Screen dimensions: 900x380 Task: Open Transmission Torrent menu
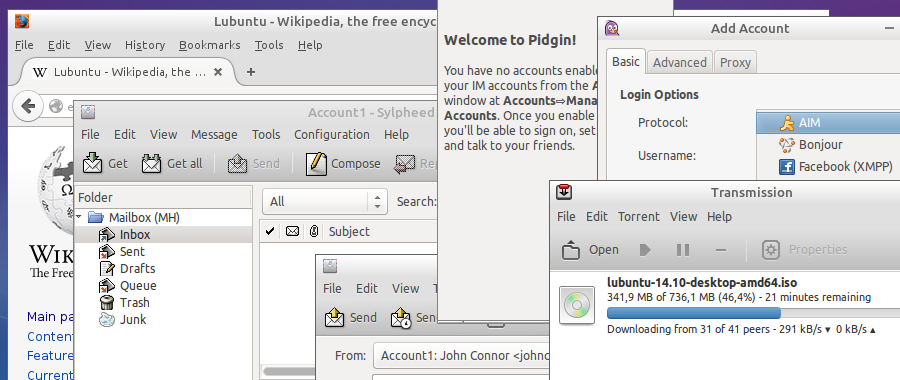click(639, 216)
